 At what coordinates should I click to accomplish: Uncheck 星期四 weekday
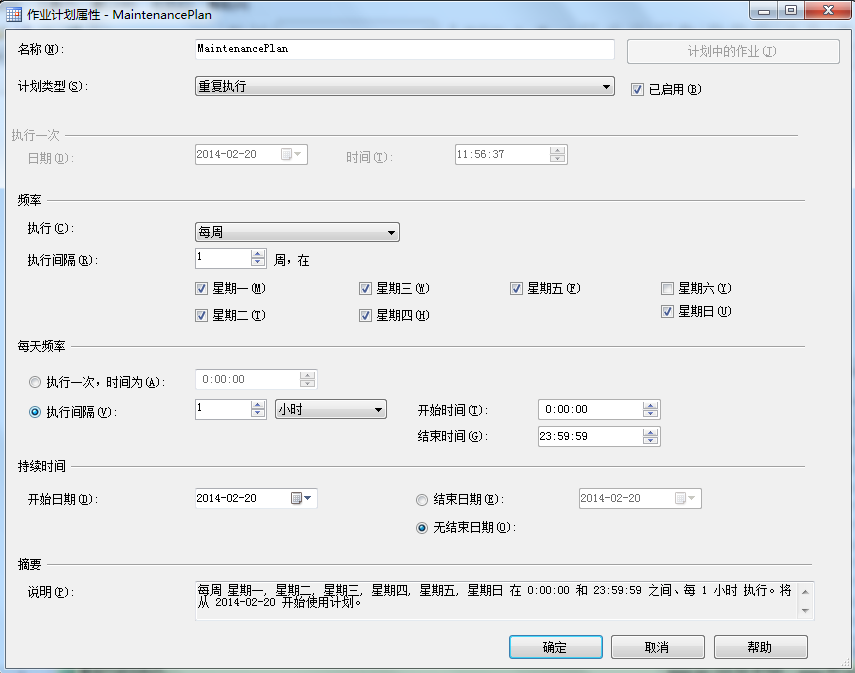click(x=365, y=315)
